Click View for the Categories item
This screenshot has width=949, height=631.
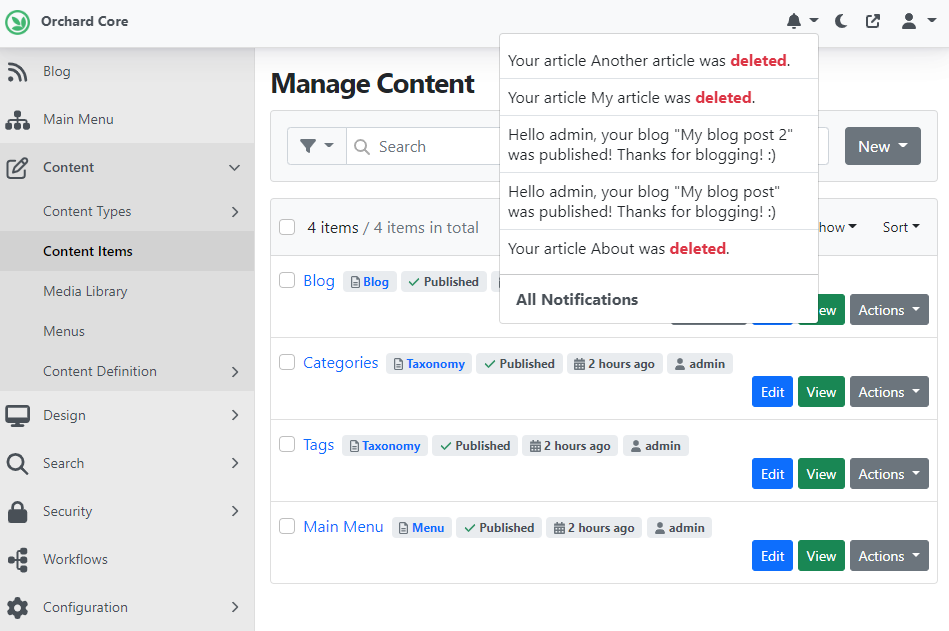821,392
